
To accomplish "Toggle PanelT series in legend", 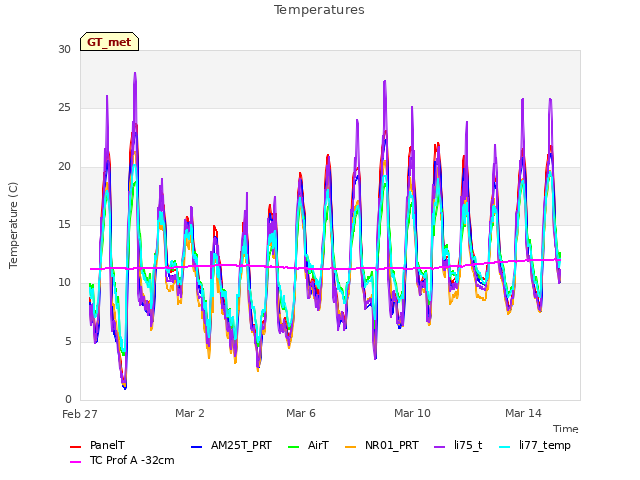I will [107, 445].
